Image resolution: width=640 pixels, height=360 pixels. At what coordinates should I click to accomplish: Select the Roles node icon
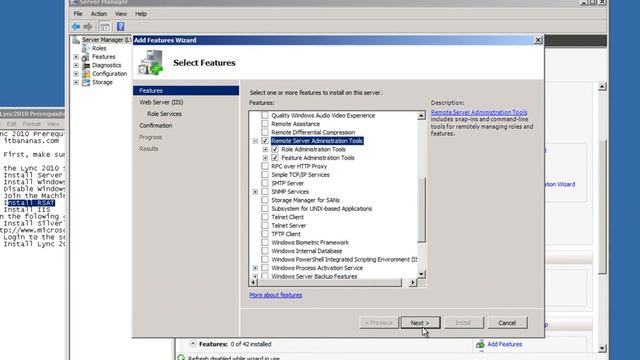point(86,48)
